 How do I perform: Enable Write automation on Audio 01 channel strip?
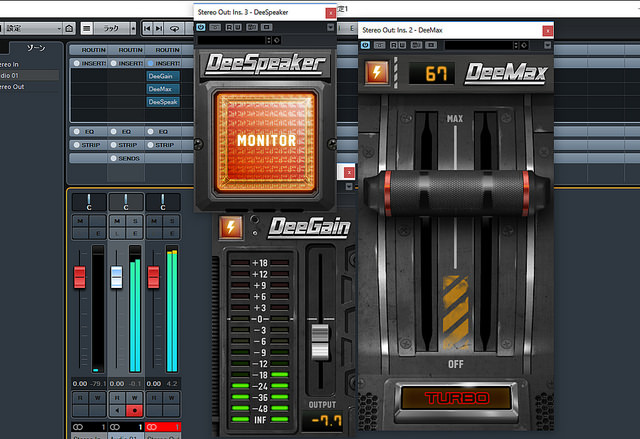click(135, 398)
